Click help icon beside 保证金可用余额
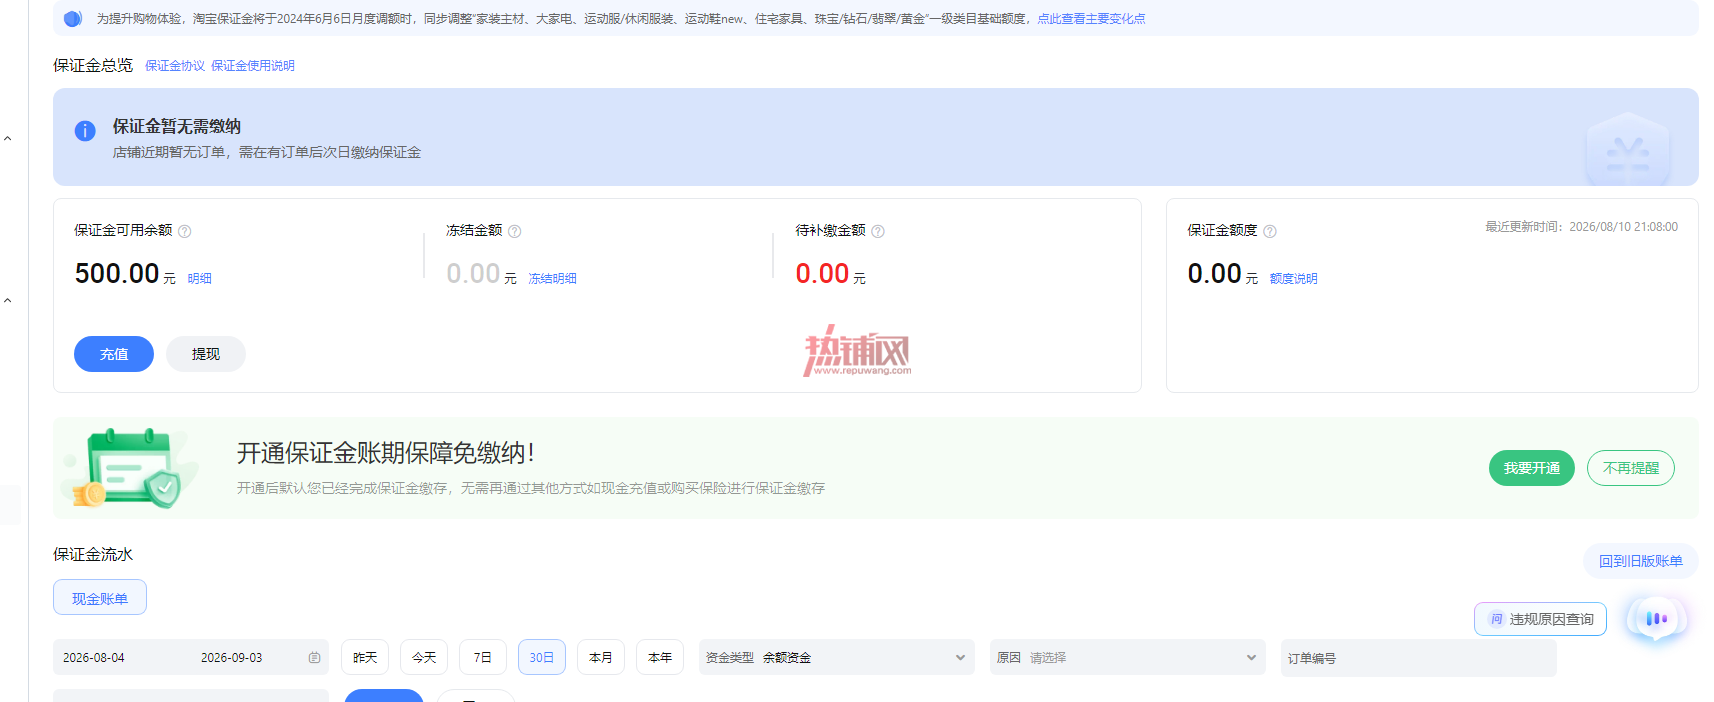Viewport: 1714px width, 702px height. [185, 231]
